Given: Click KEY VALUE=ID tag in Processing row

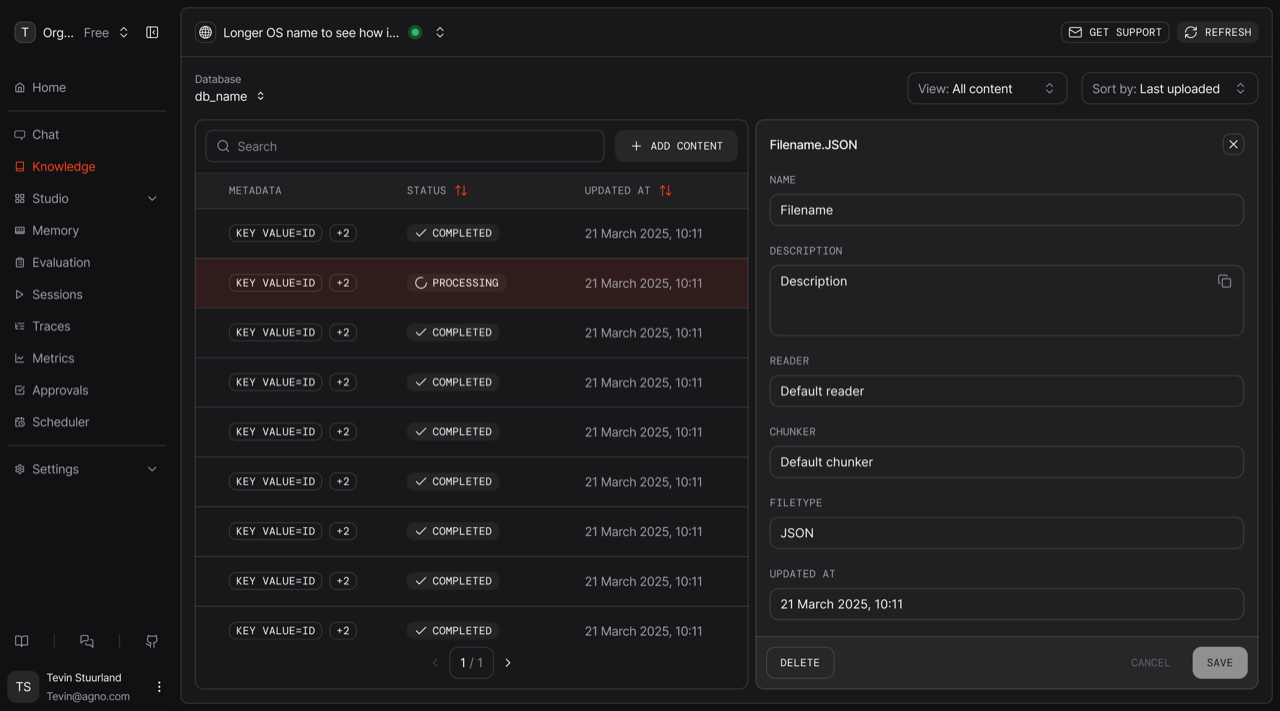Looking at the screenshot, I should [x=275, y=283].
